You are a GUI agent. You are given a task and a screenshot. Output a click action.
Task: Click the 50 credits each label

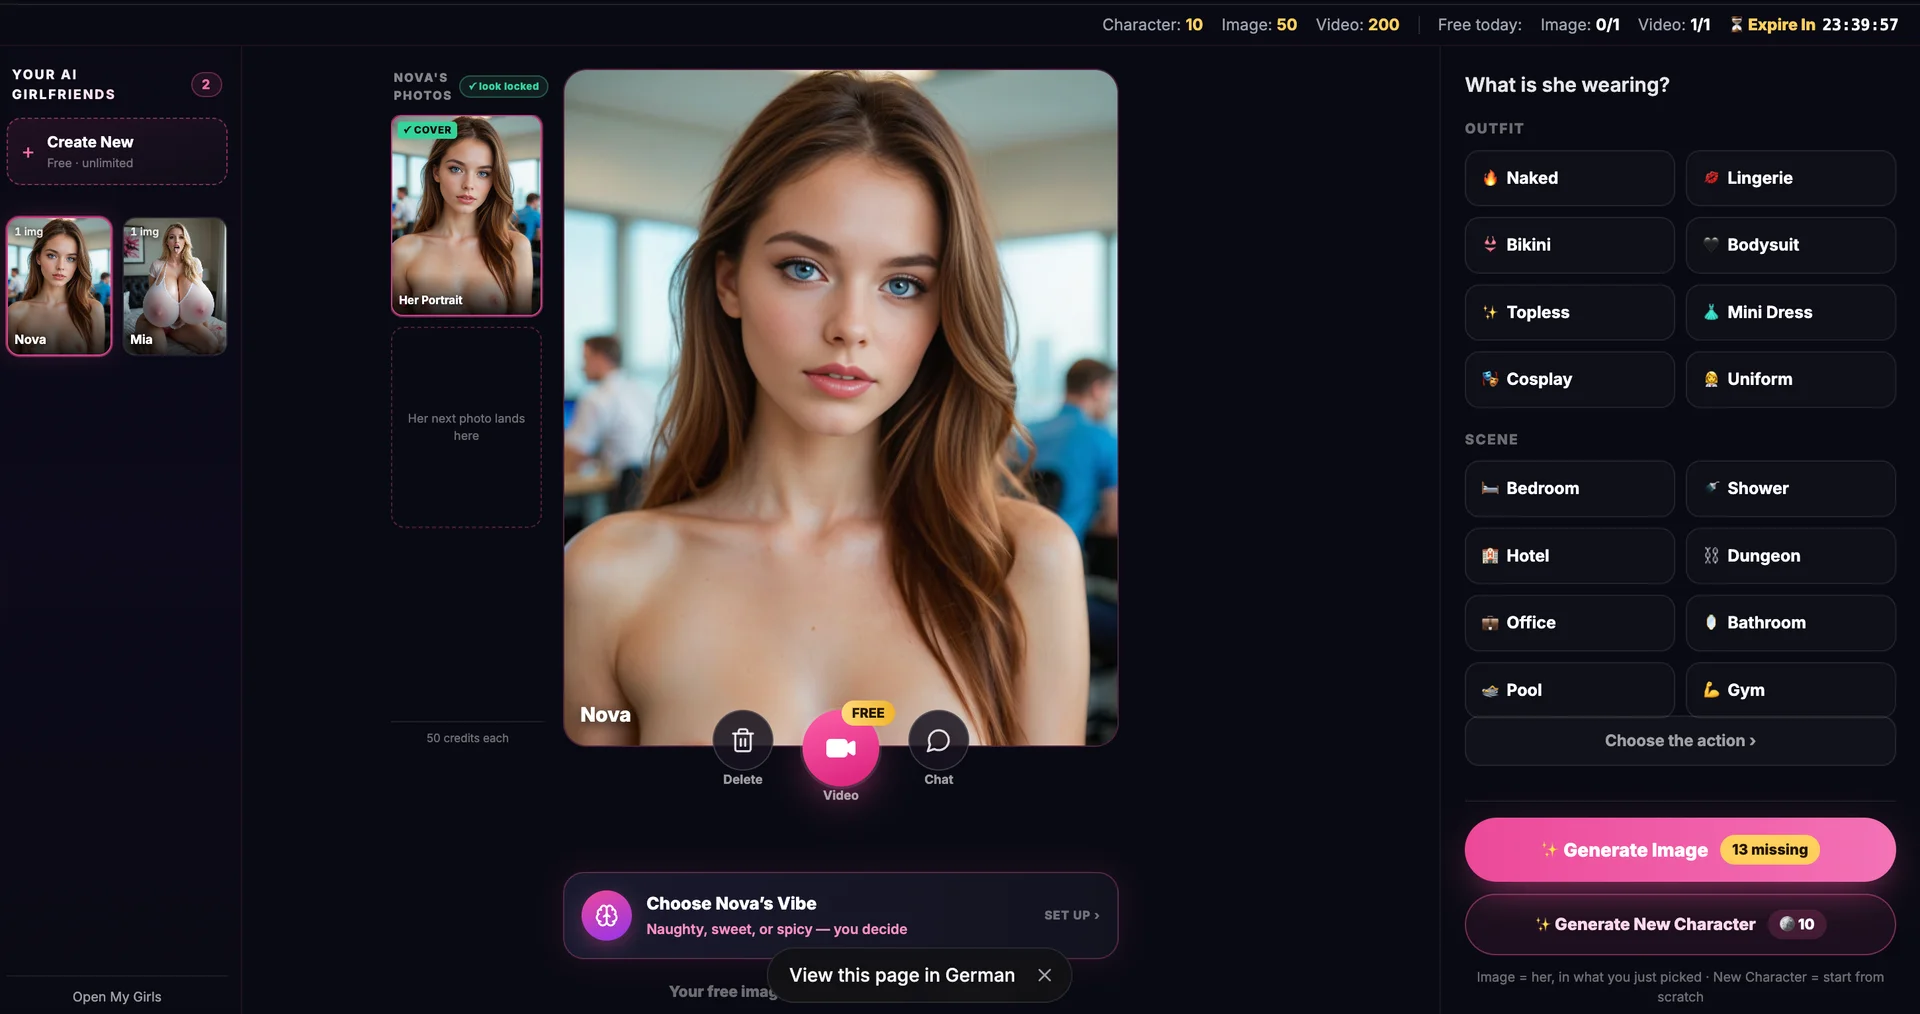(467, 738)
